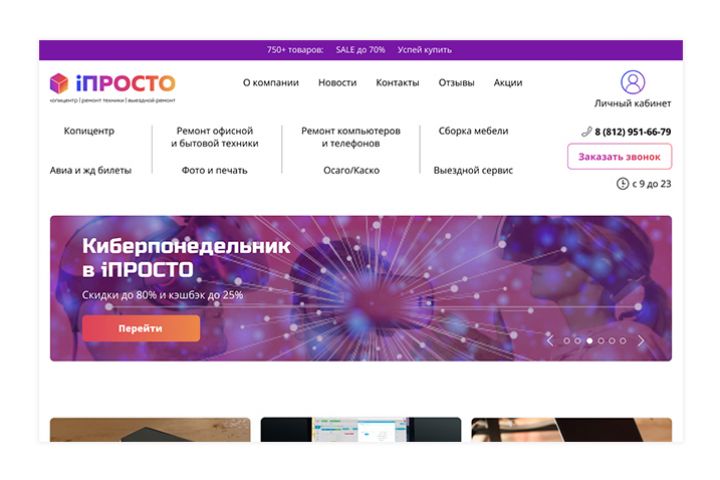Screen dimensions: 720x480
Task: Select the first banner slide dot
Action: coord(567,341)
